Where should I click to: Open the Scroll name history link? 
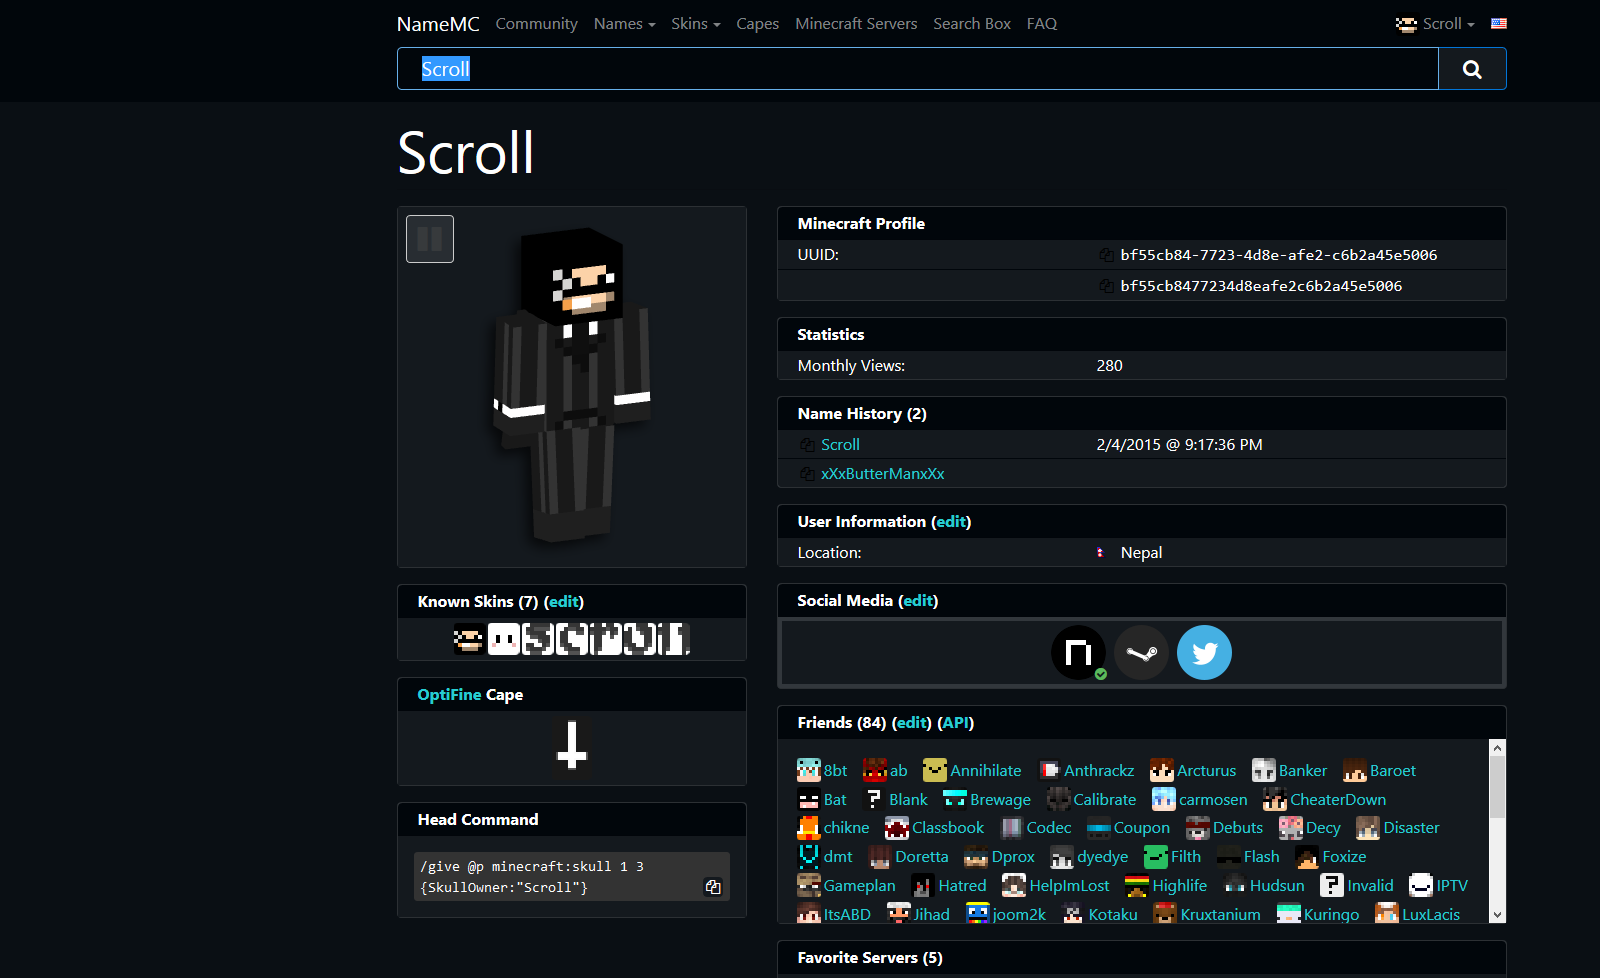tap(840, 445)
